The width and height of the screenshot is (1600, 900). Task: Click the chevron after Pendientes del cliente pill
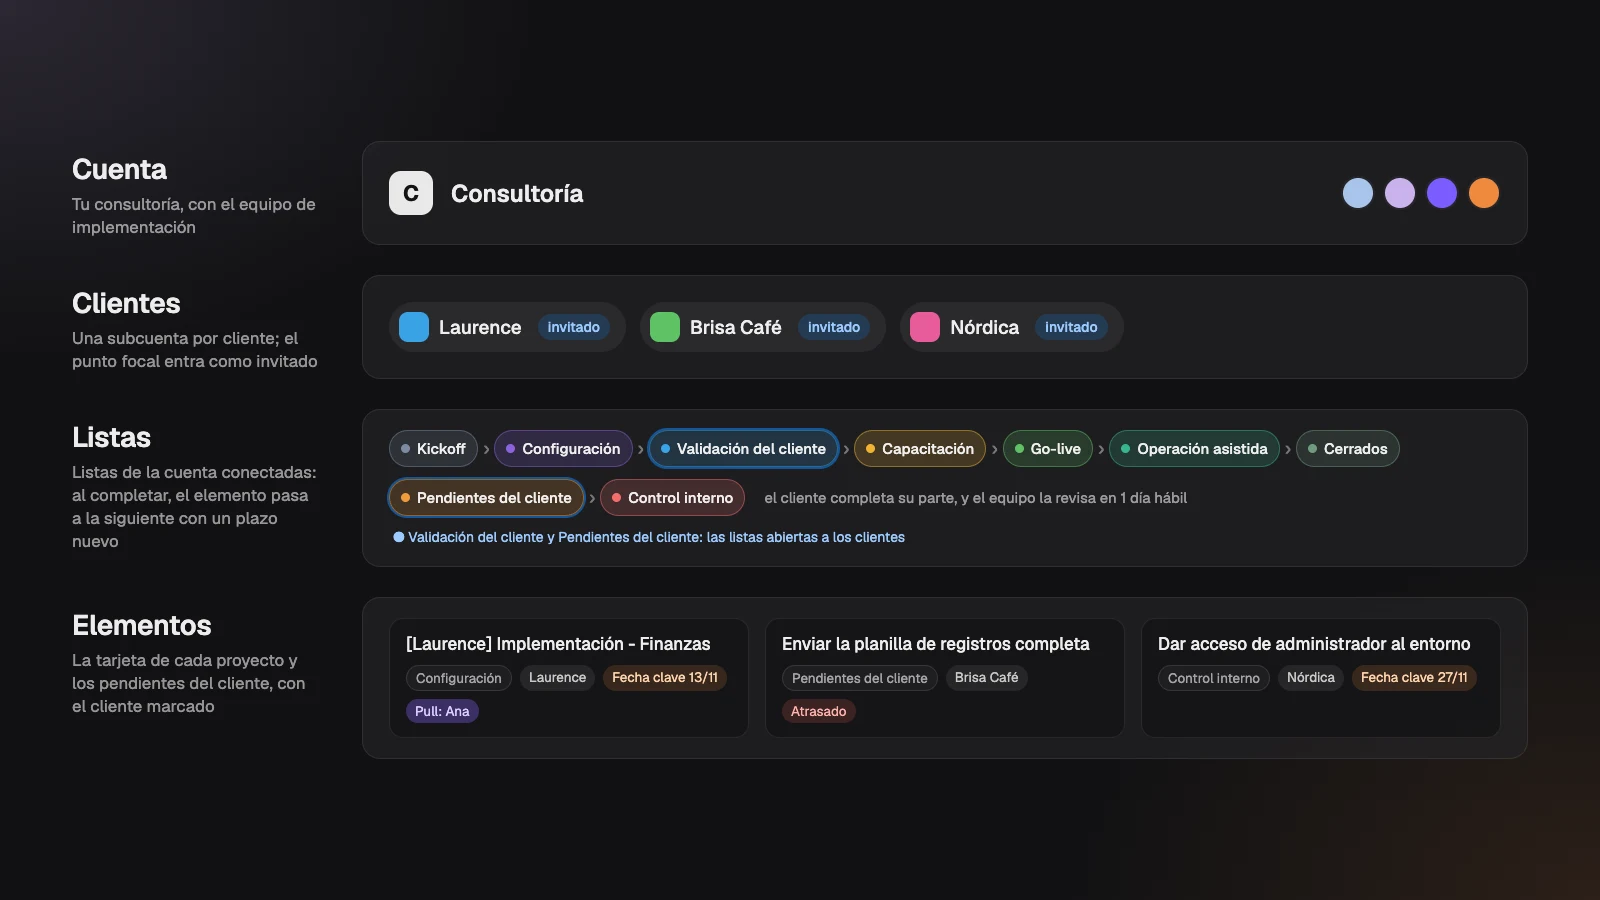tap(592, 498)
